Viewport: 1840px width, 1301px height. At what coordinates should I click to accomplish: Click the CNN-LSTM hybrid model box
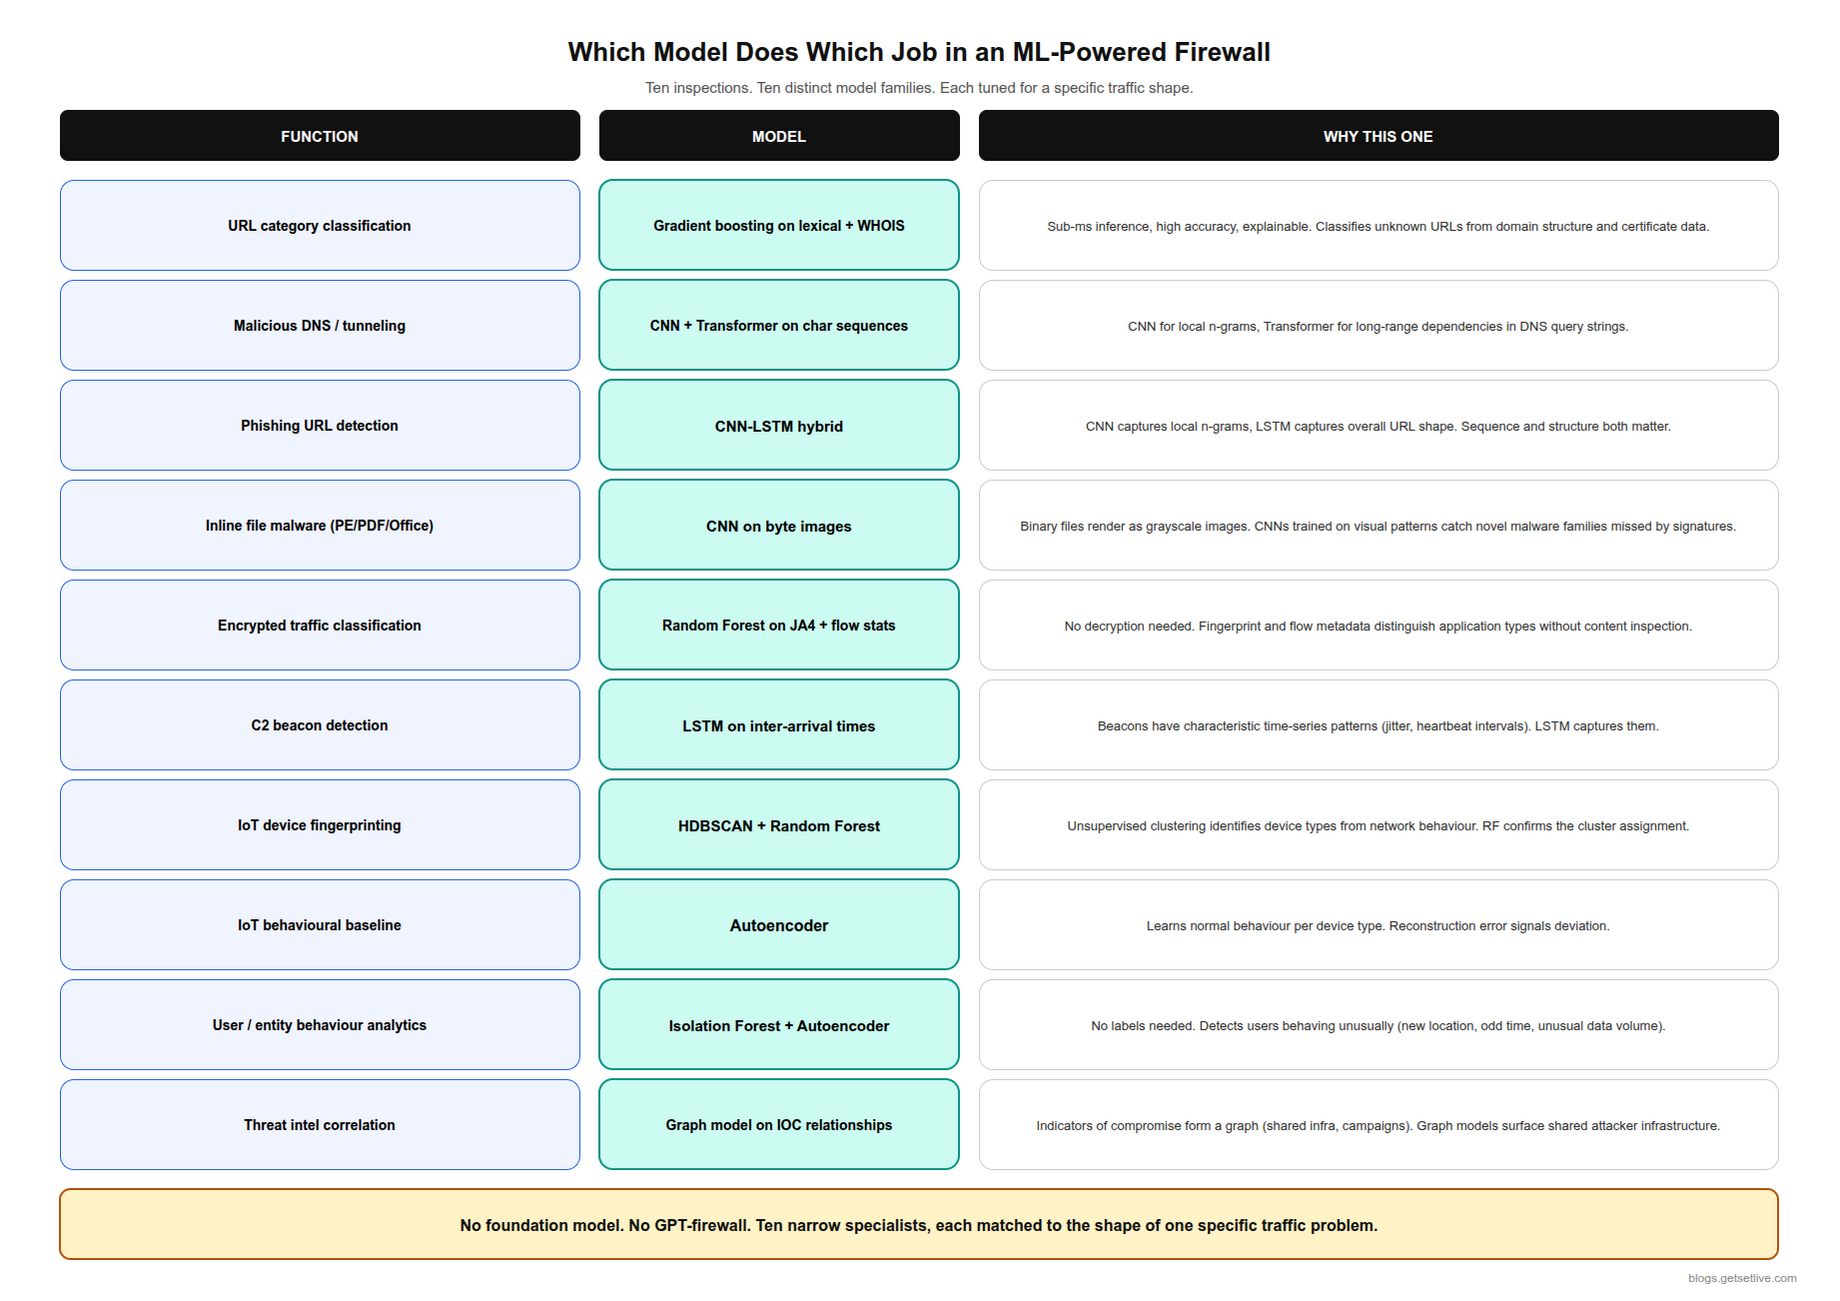(x=779, y=425)
